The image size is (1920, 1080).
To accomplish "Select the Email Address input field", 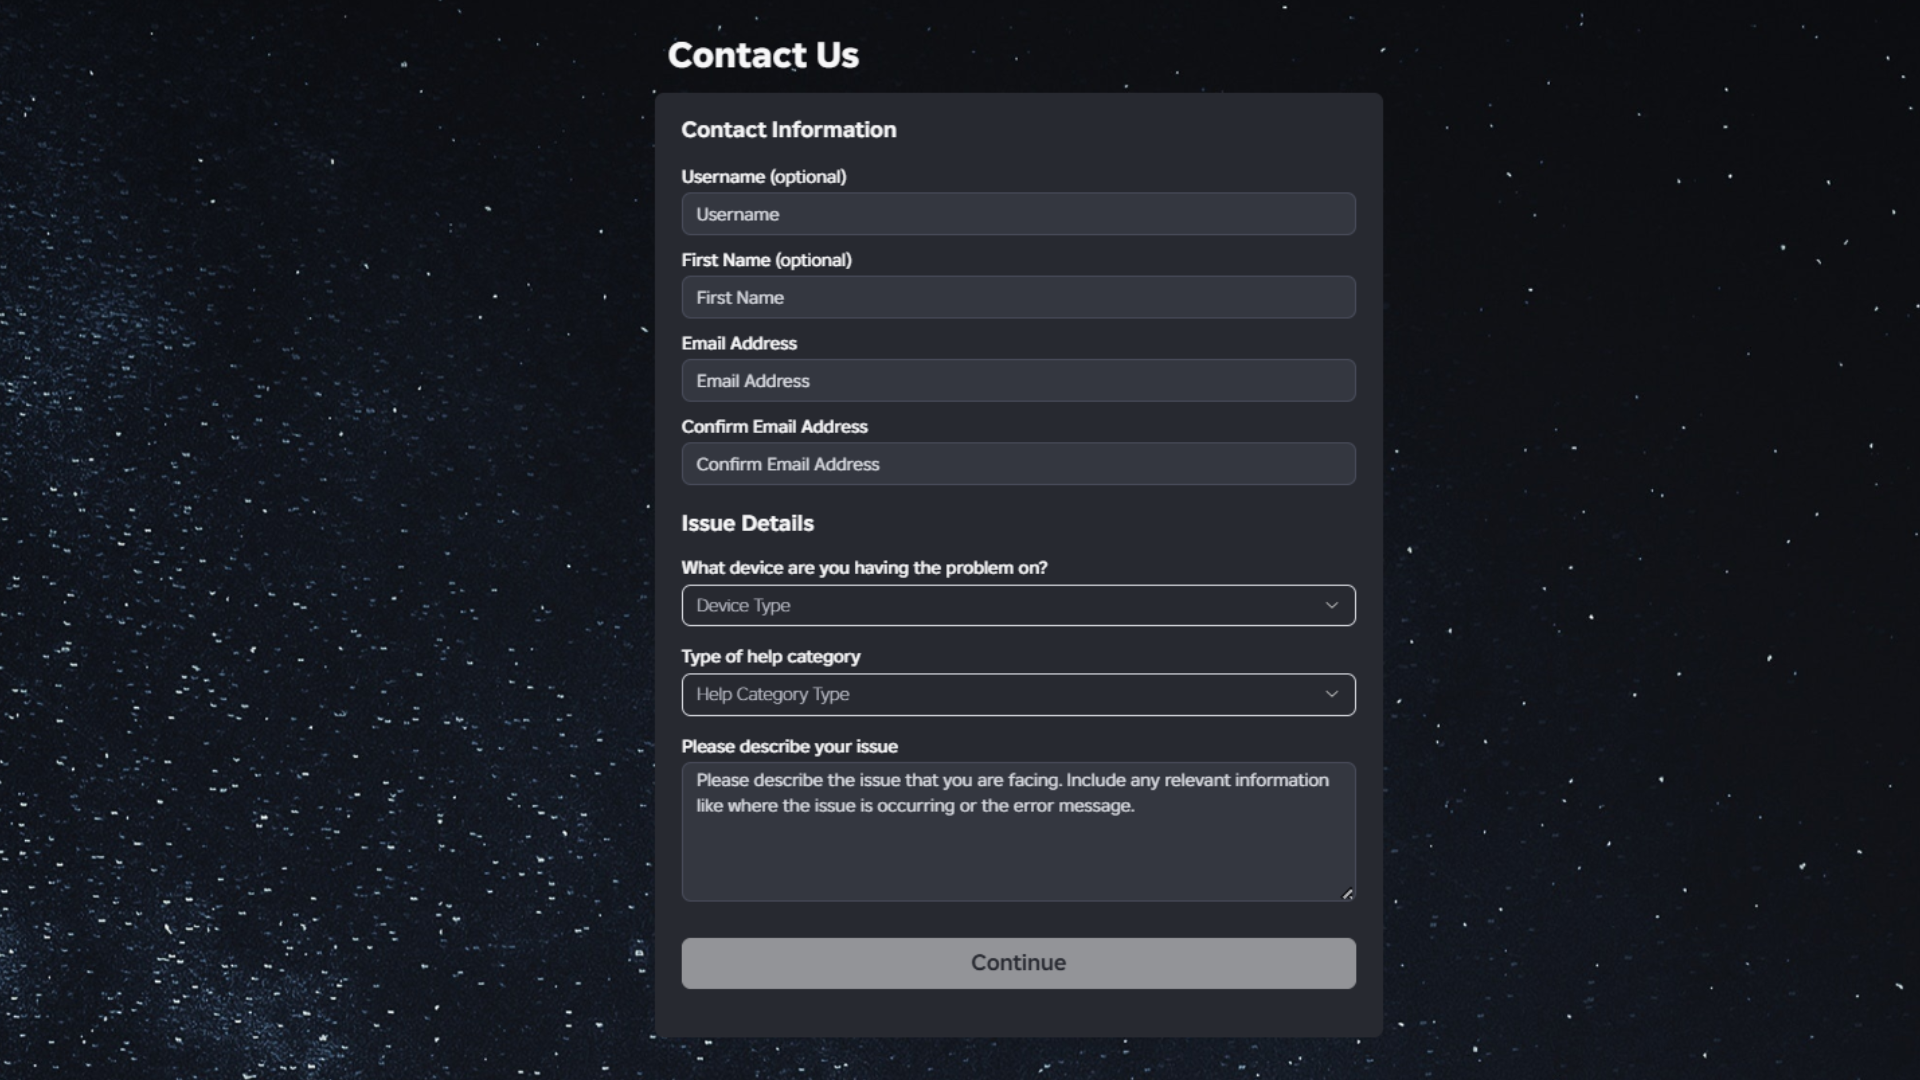I will point(1017,380).
